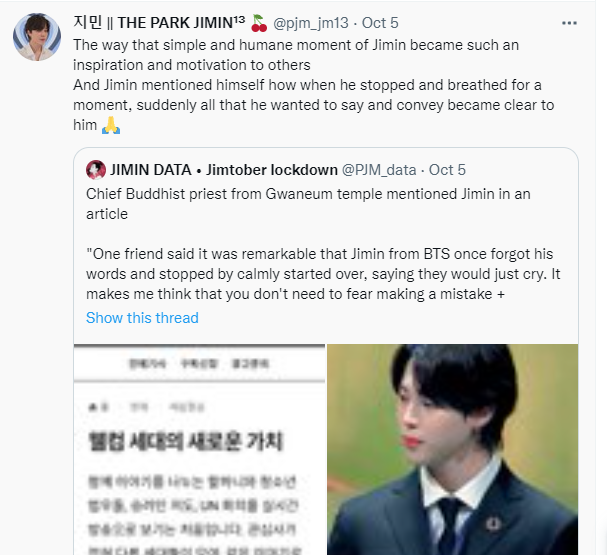Open THE PARK JIMIN display name
This screenshot has width=607, height=555.
pos(159,22)
